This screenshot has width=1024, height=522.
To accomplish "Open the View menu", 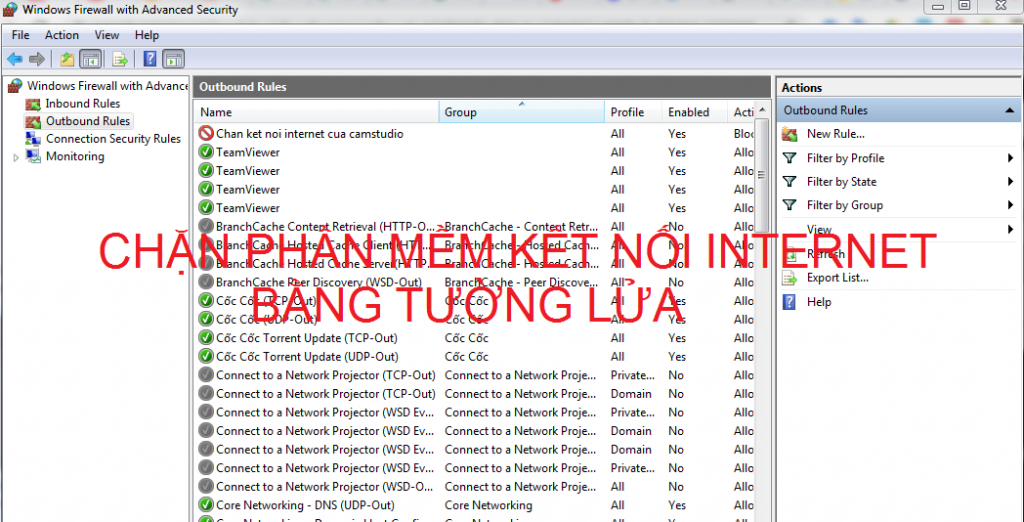I will click(x=107, y=35).
